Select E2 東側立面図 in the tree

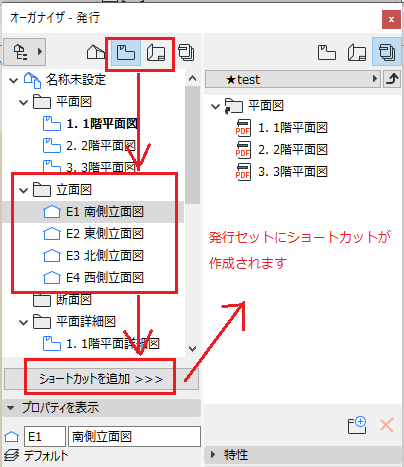105,234
